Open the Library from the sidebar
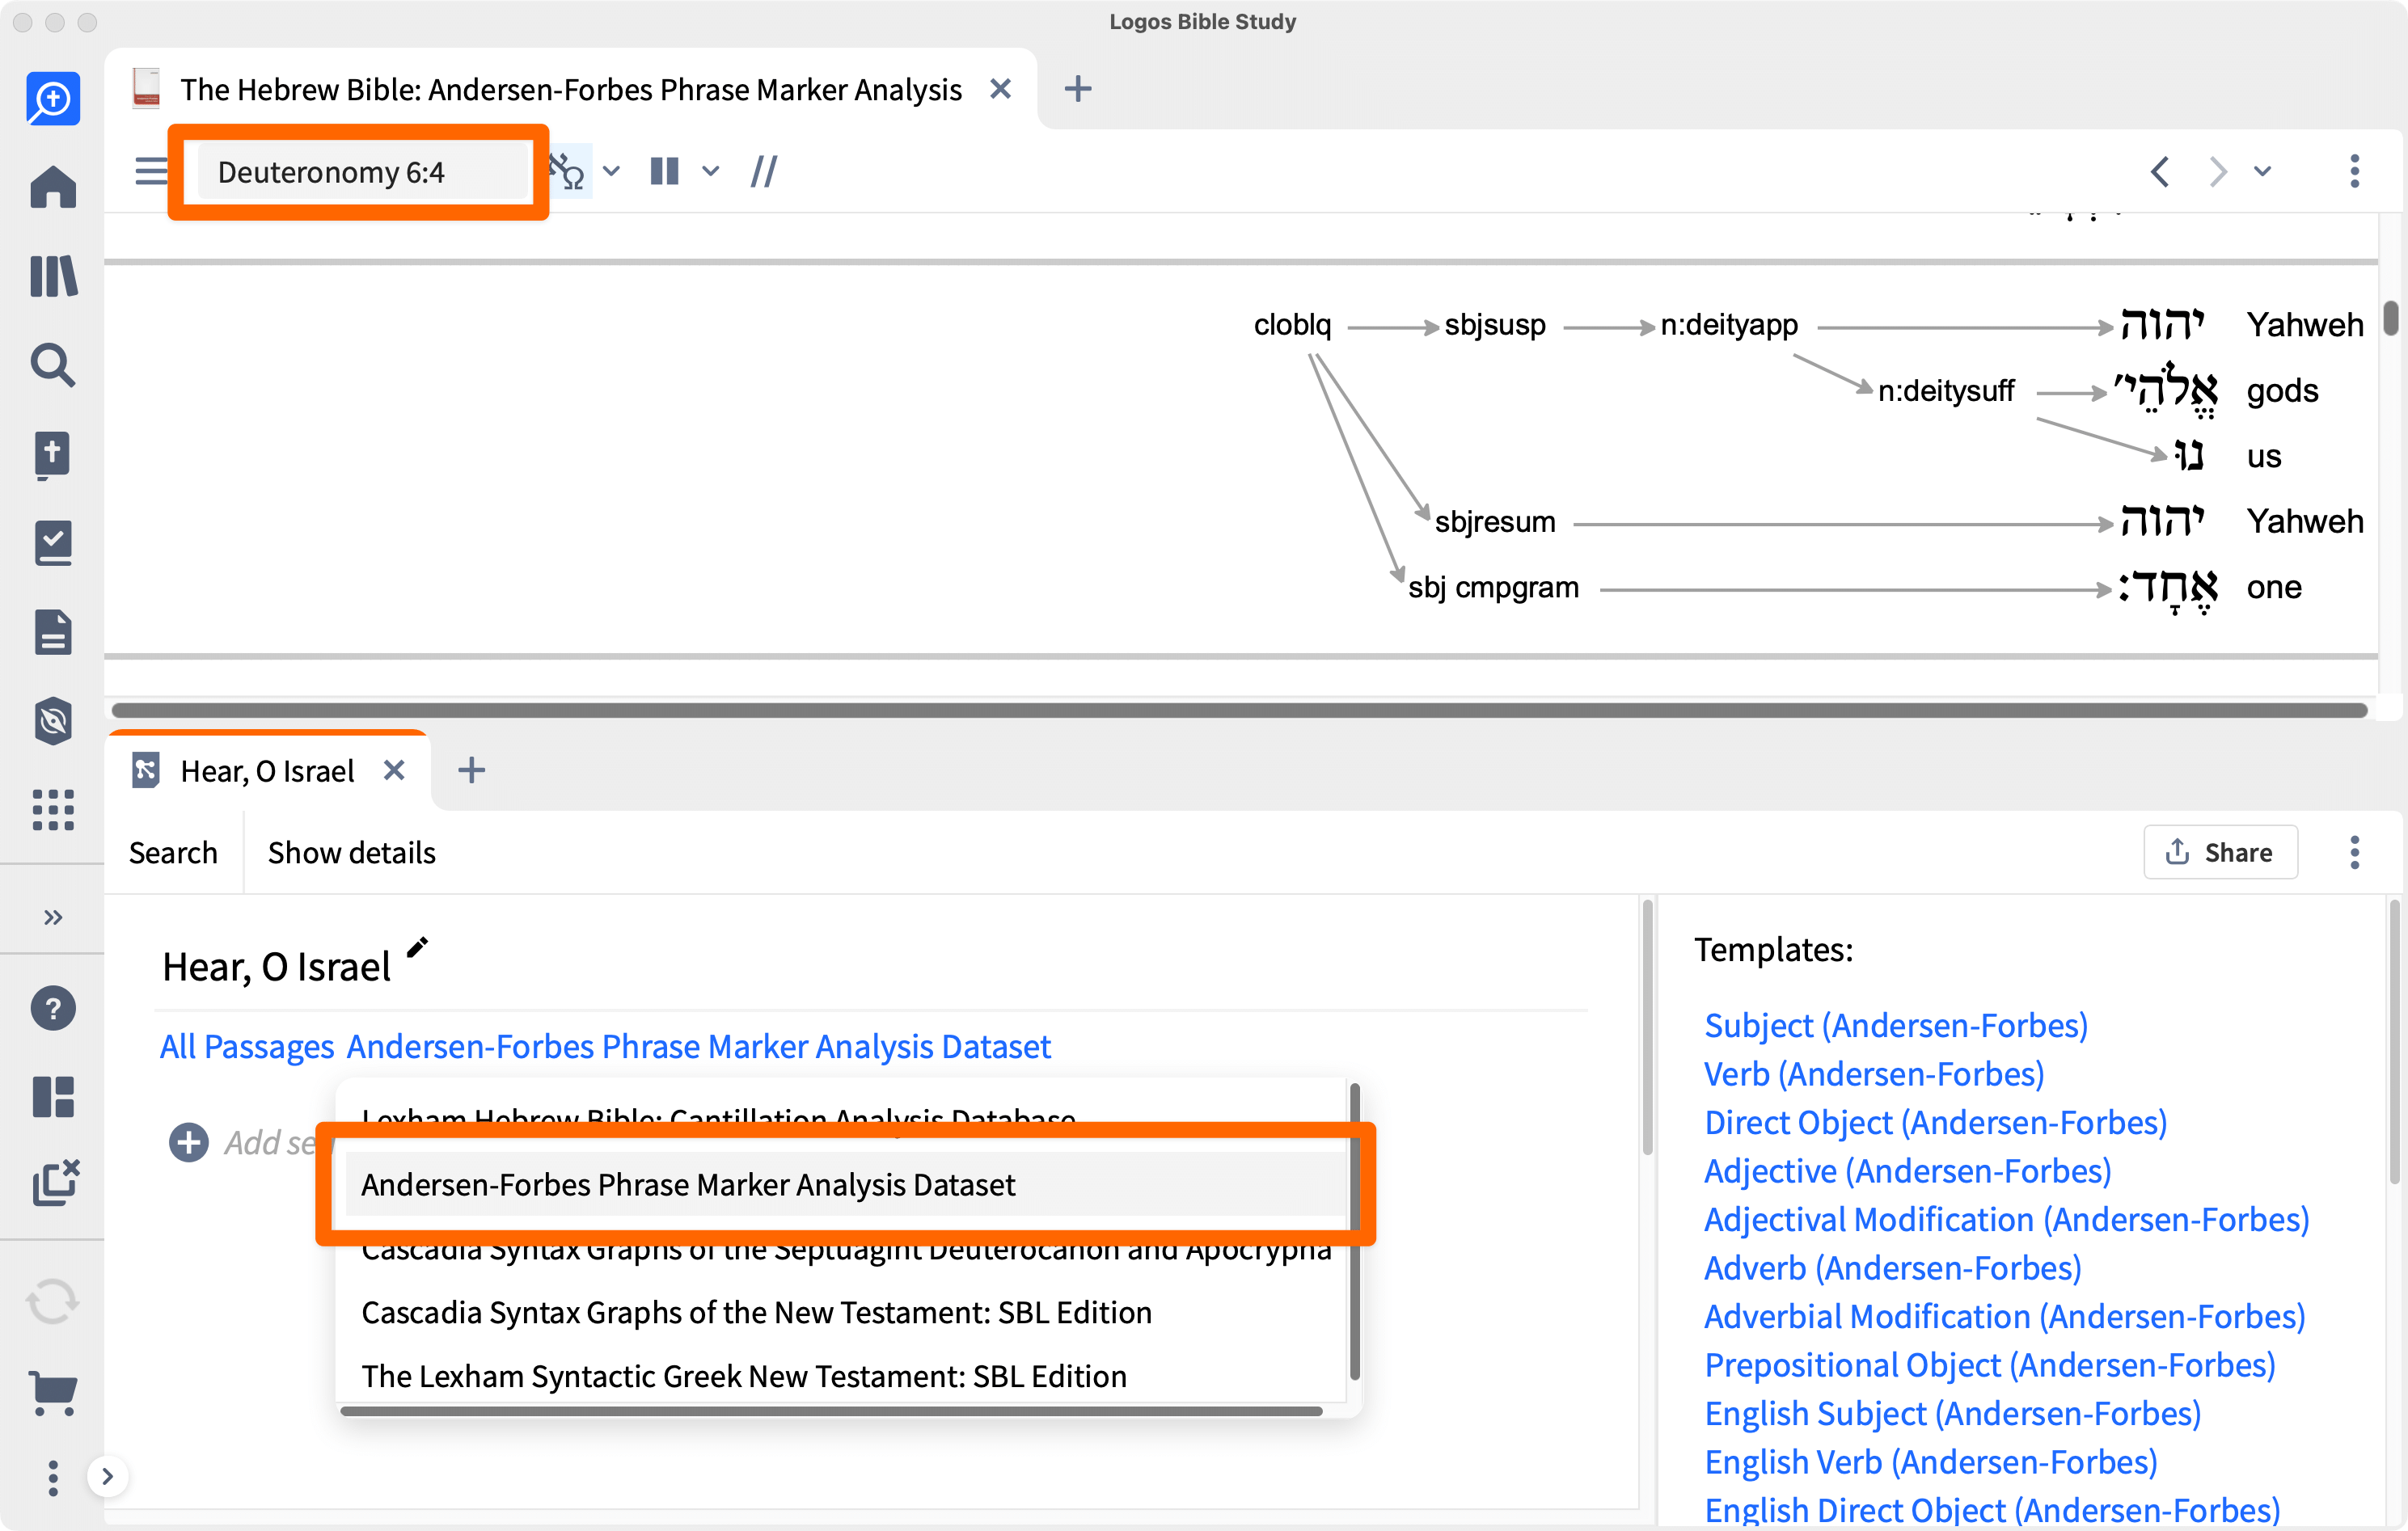This screenshot has width=2408, height=1531. pyautogui.click(x=53, y=275)
